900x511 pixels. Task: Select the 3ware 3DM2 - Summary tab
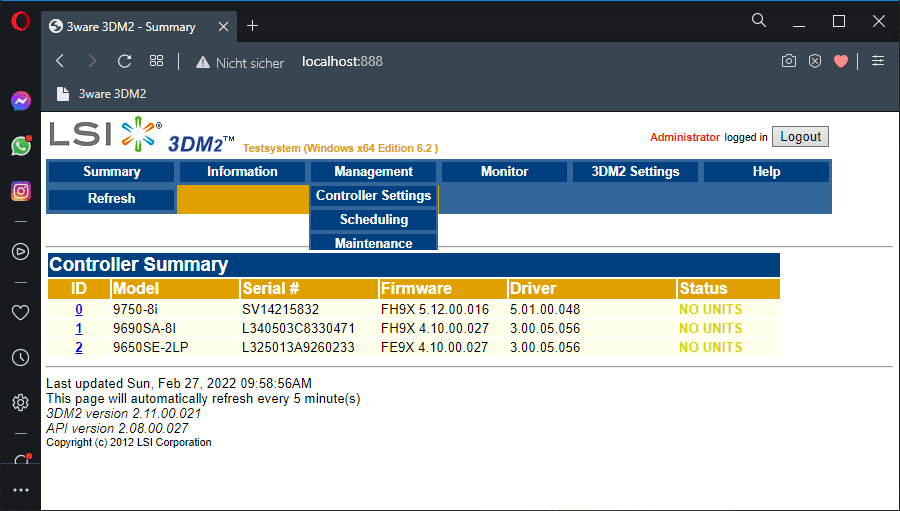[139, 26]
